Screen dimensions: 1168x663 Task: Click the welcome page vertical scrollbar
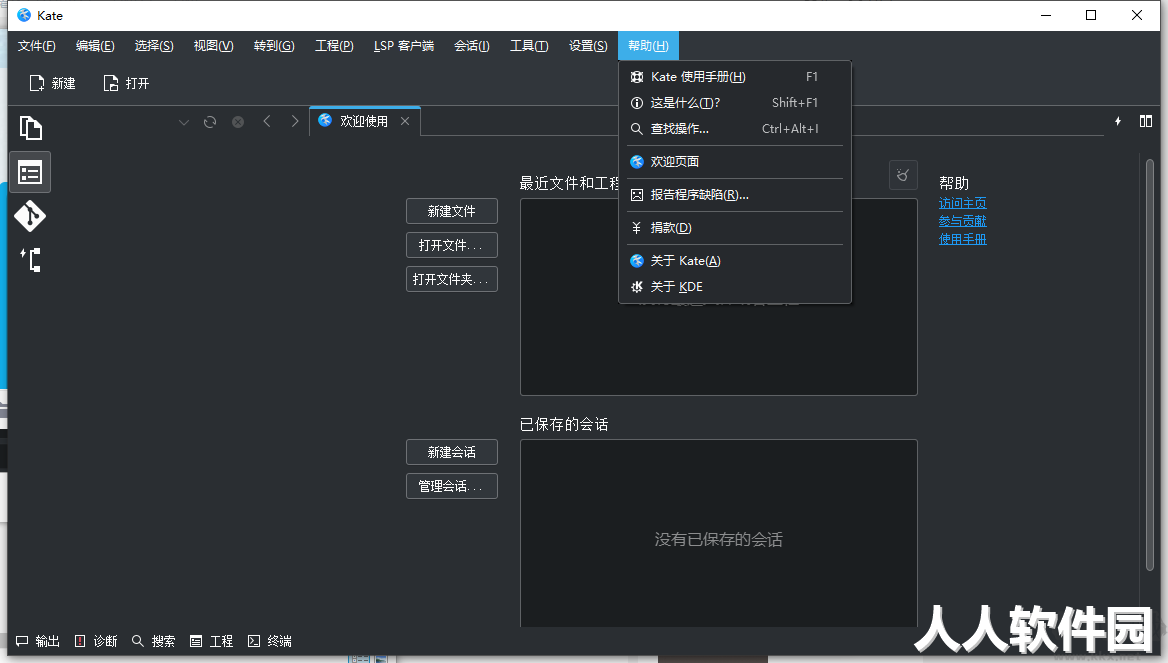pos(1149,365)
